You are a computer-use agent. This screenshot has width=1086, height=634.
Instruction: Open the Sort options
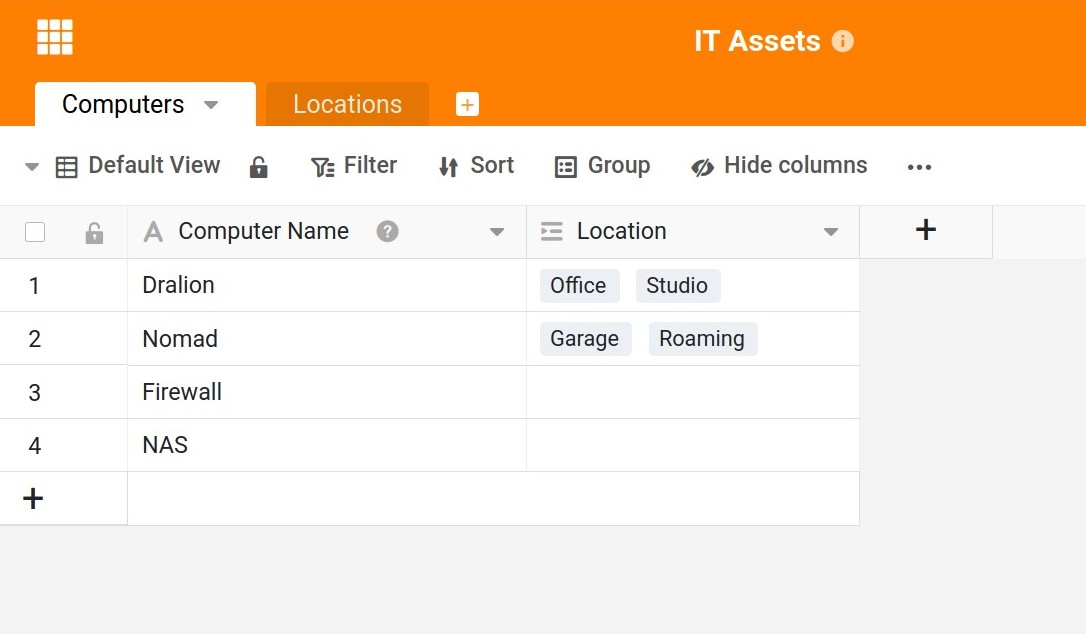pos(476,166)
